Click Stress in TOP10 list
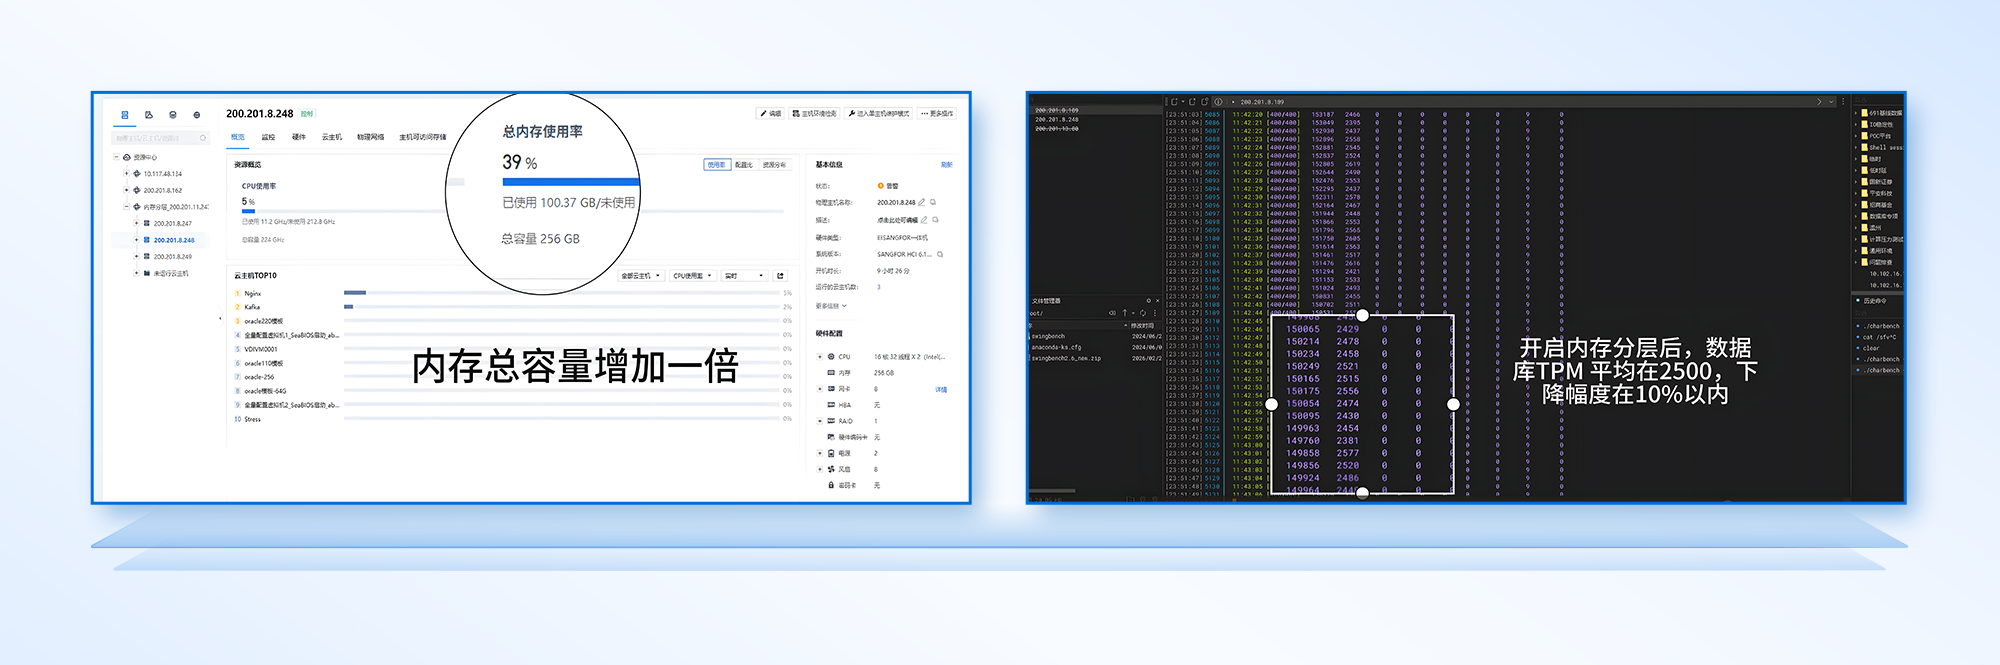The width and height of the screenshot is (2000, 665). coord(253,420)
